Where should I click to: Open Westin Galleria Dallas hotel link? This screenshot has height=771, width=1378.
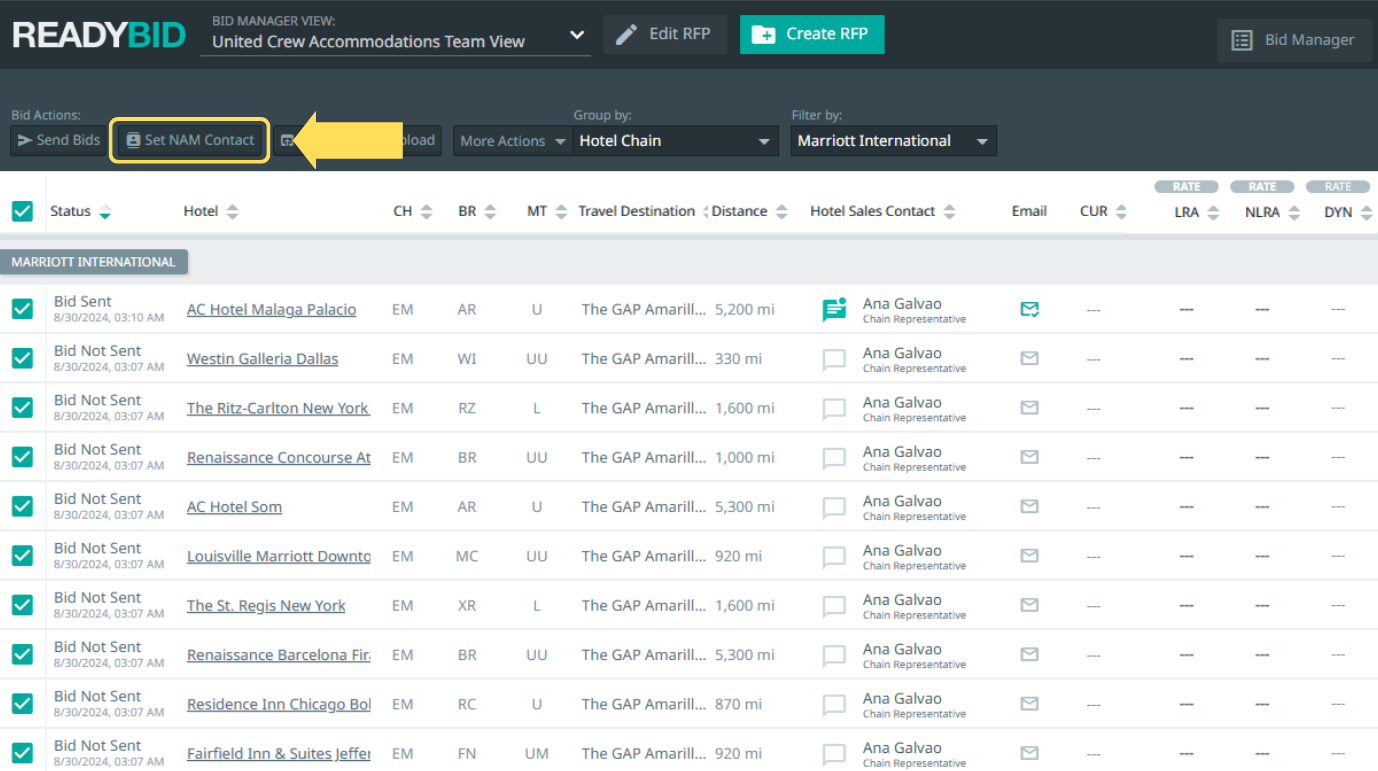(262, 359)
